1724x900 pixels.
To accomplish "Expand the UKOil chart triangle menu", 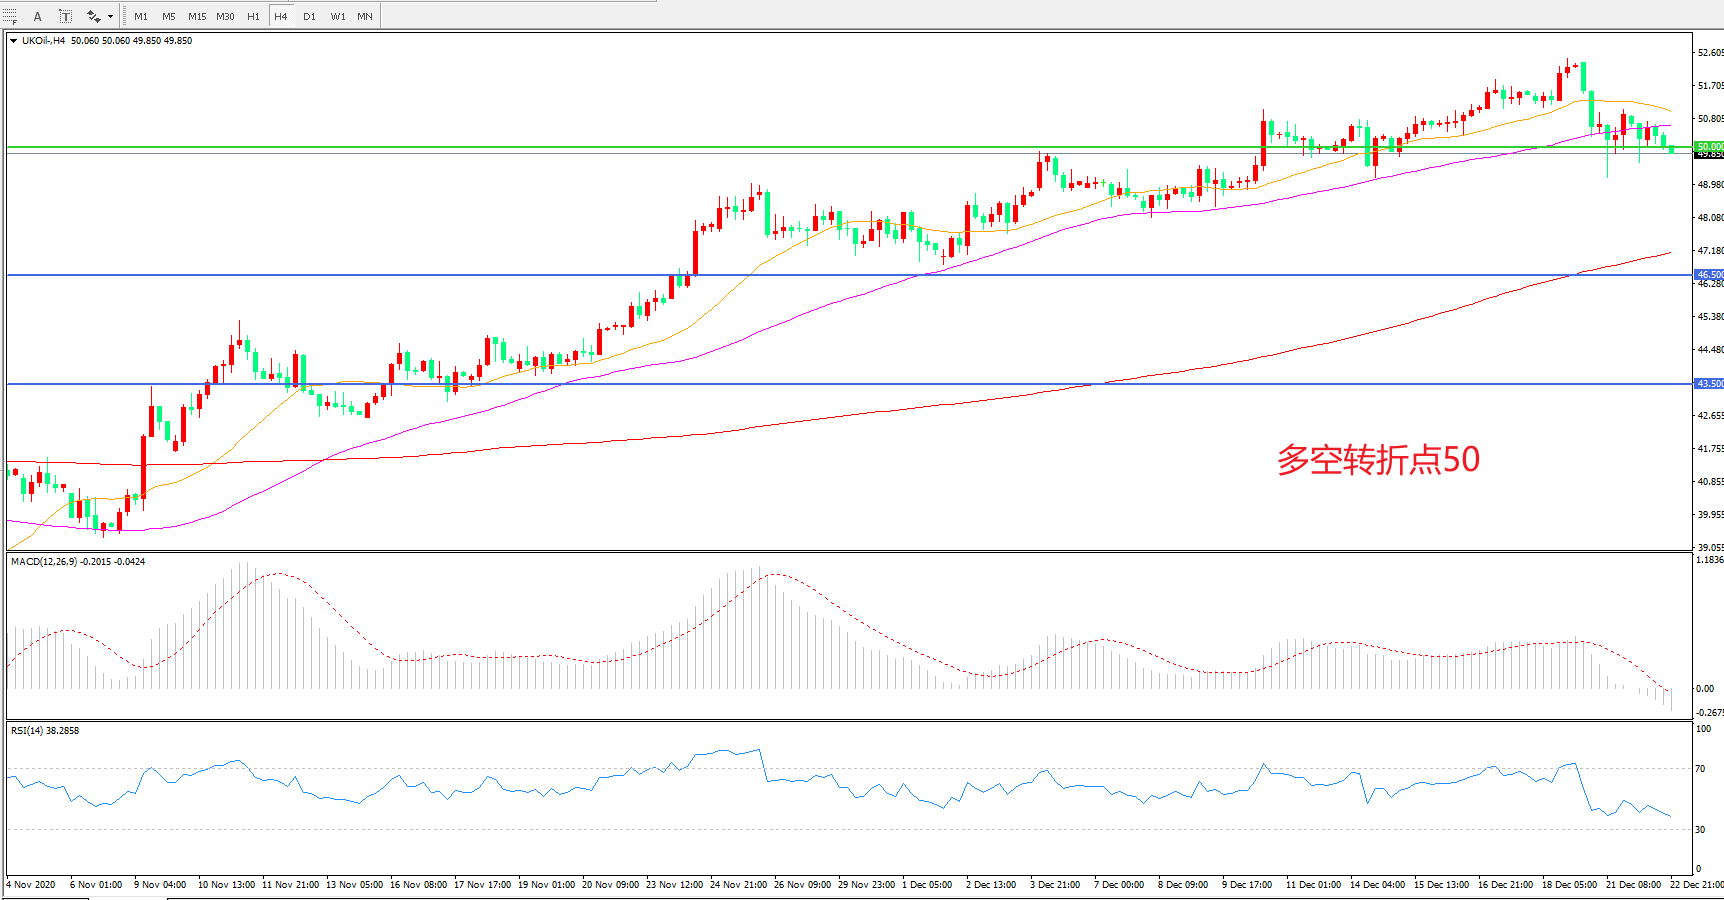I will point(13,41).
